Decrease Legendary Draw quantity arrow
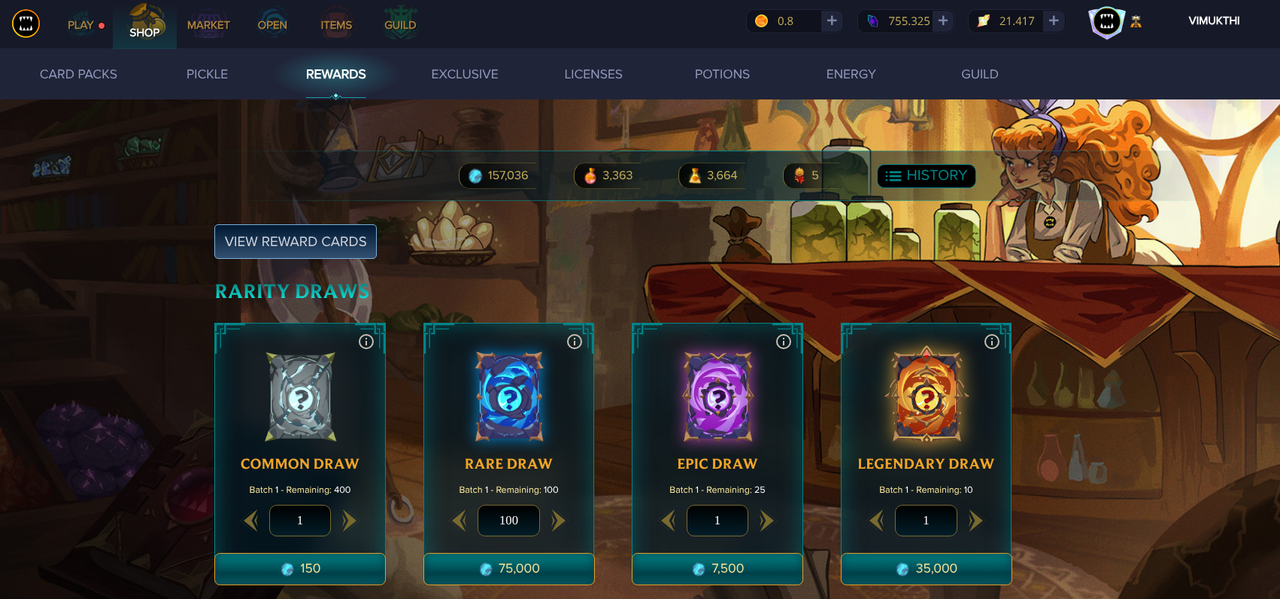The image size is (1280, 599). click(876, 521)
